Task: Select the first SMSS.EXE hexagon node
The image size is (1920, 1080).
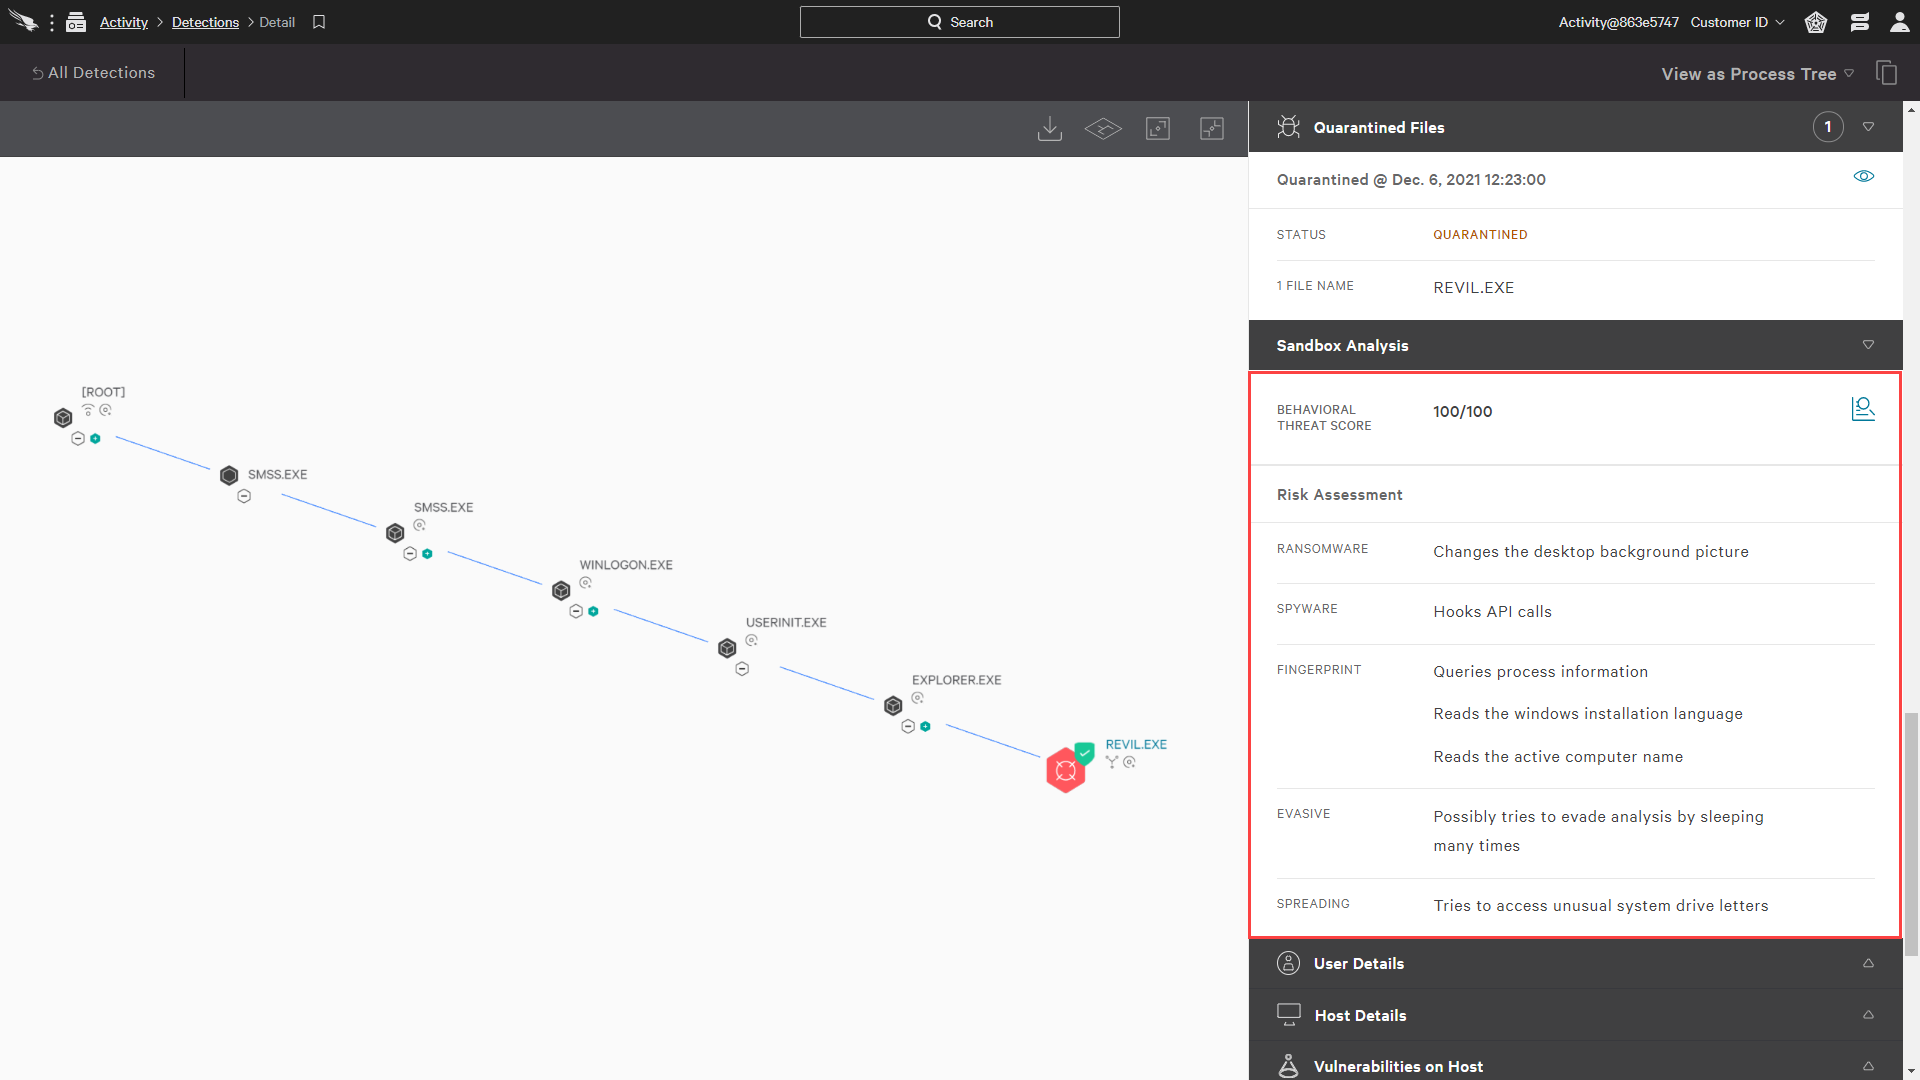Action: 229,475
